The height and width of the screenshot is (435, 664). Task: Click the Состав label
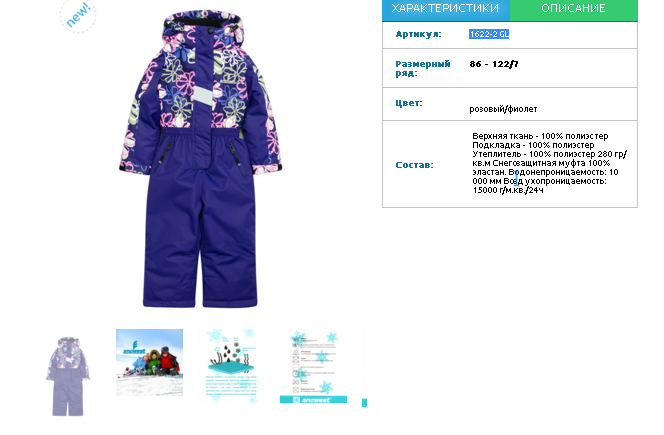[414, 165]
